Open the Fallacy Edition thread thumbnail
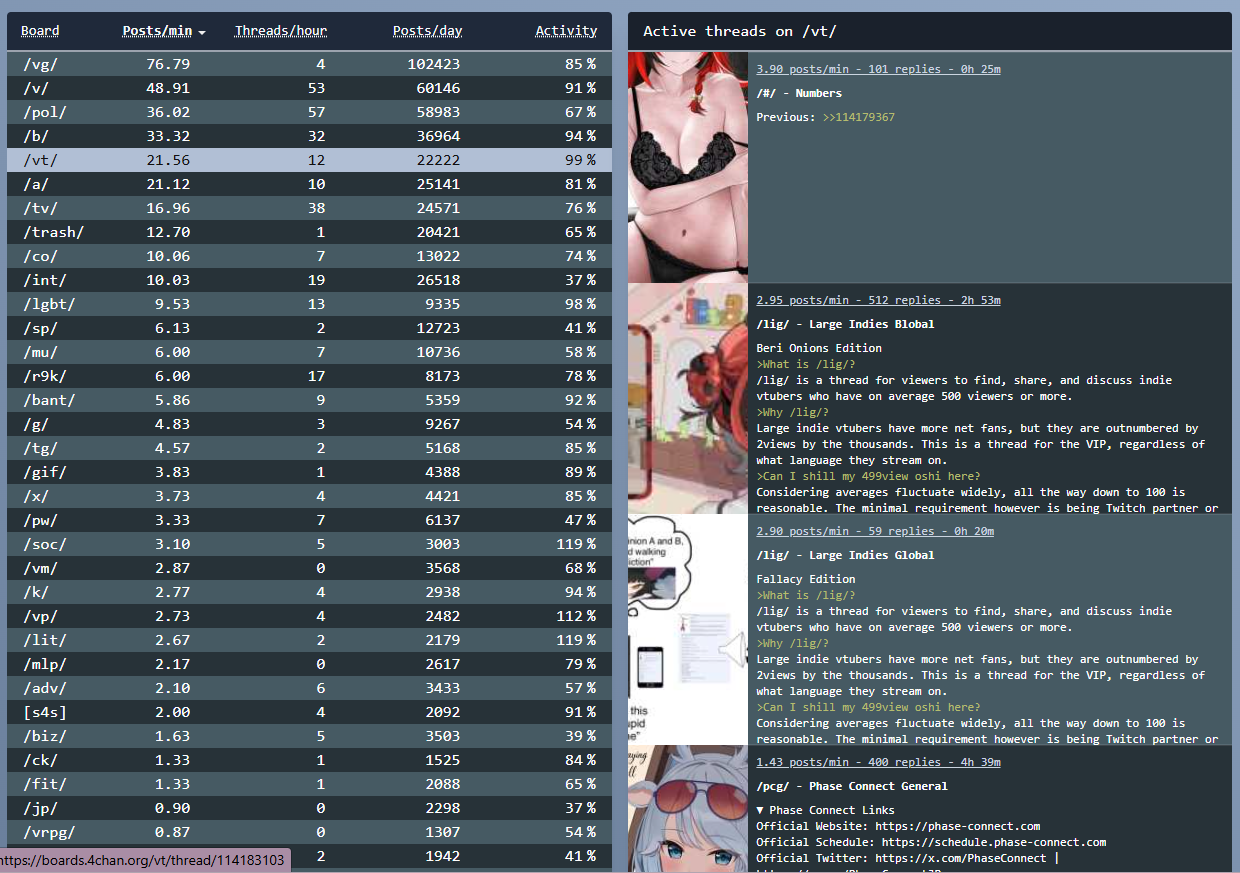 click(x=688, y=629)
